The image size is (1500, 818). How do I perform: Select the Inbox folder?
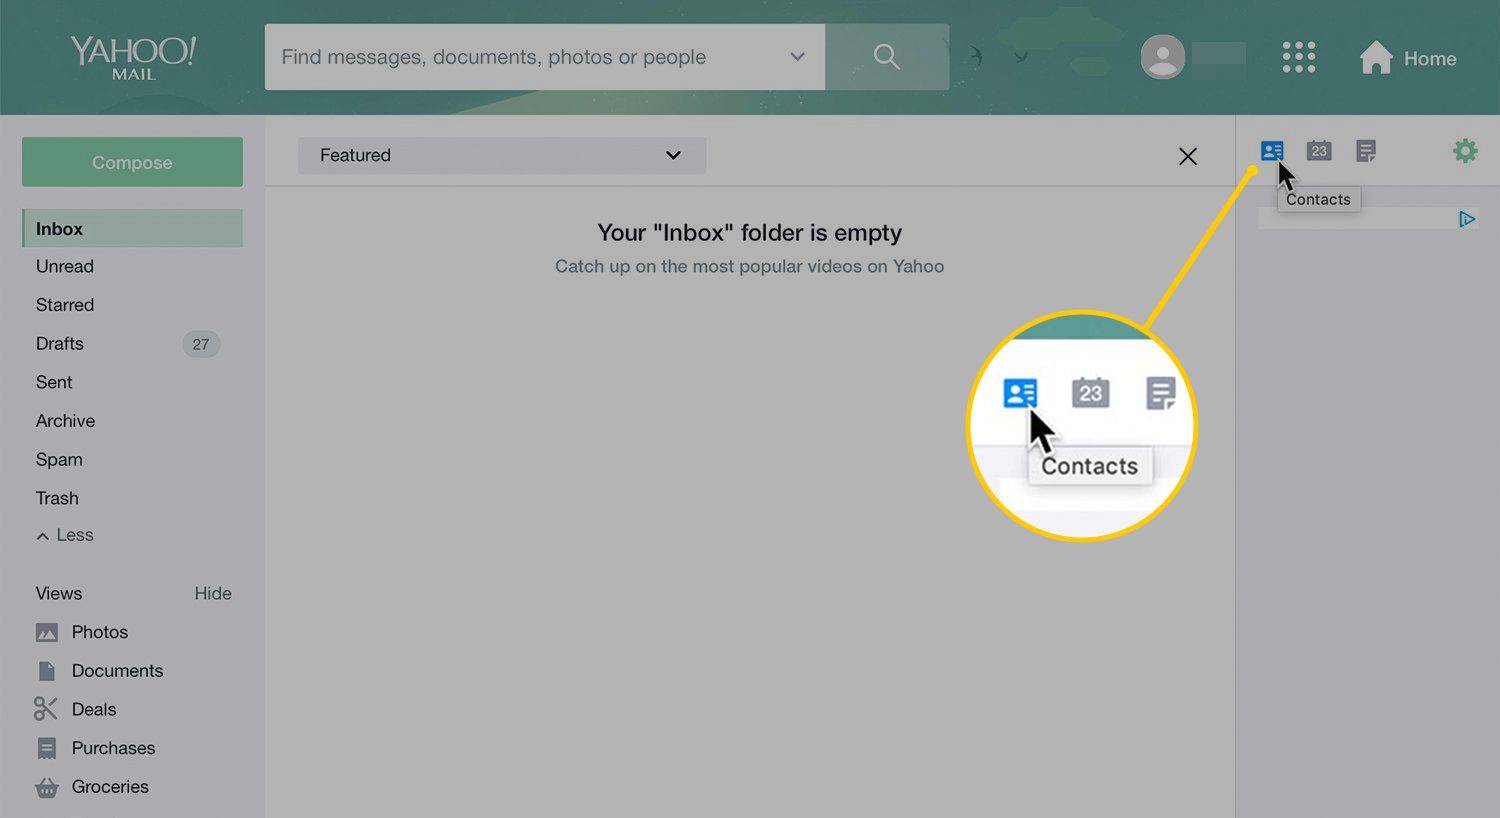[132, 228]
